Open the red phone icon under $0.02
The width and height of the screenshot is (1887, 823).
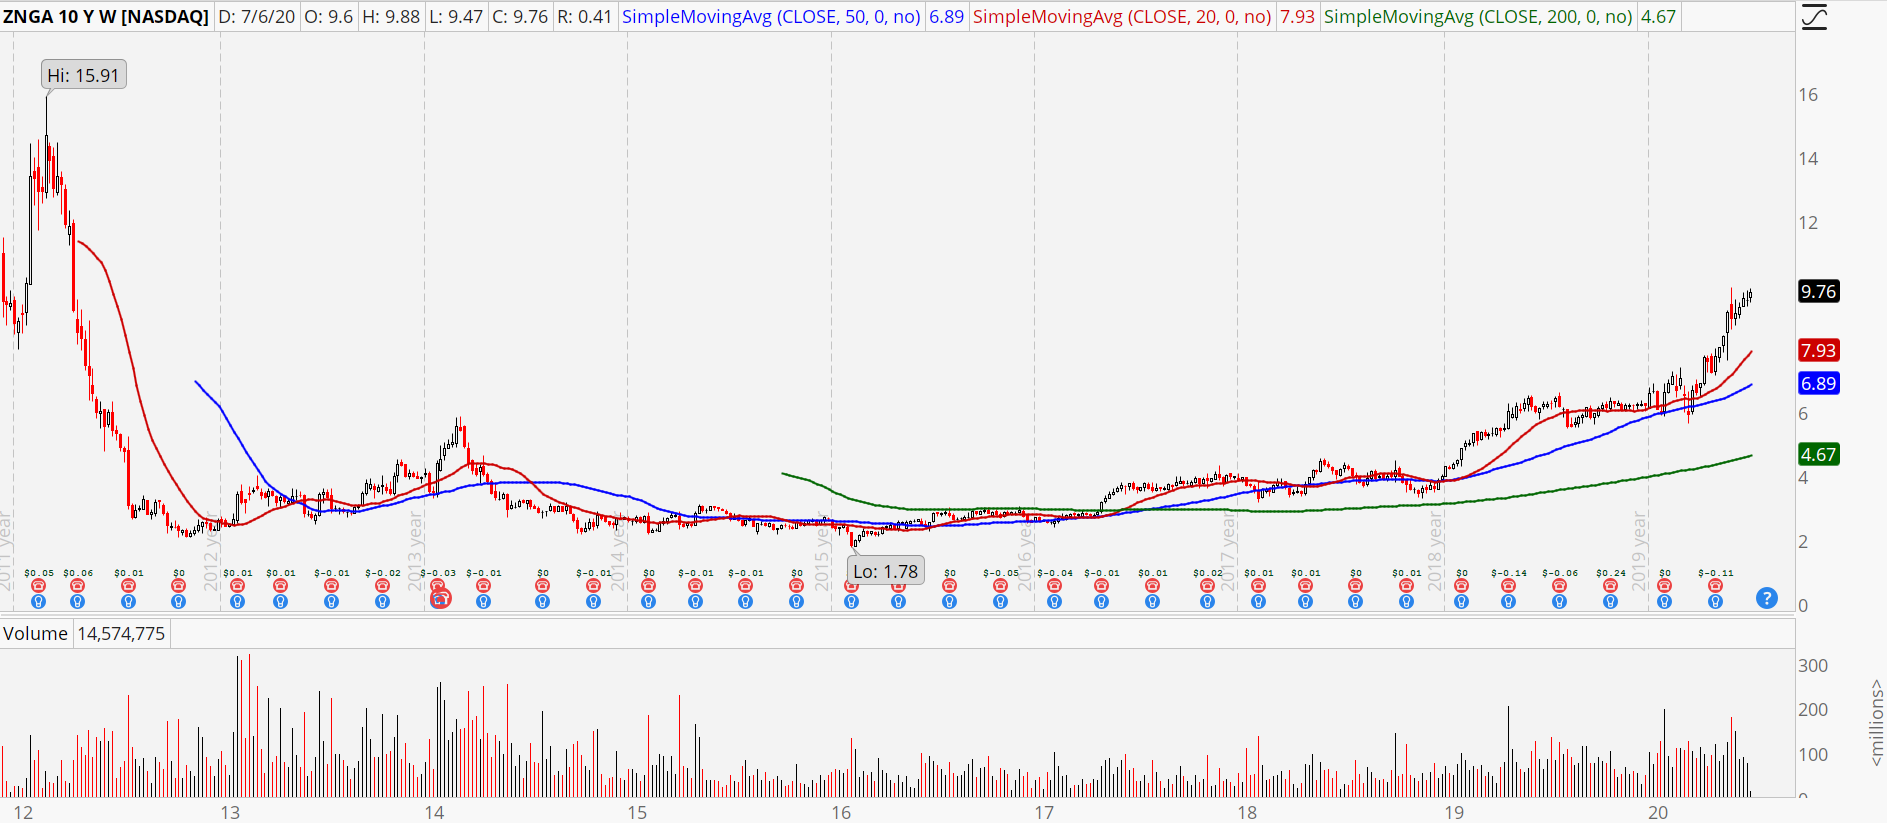[x=1207, y=586]
